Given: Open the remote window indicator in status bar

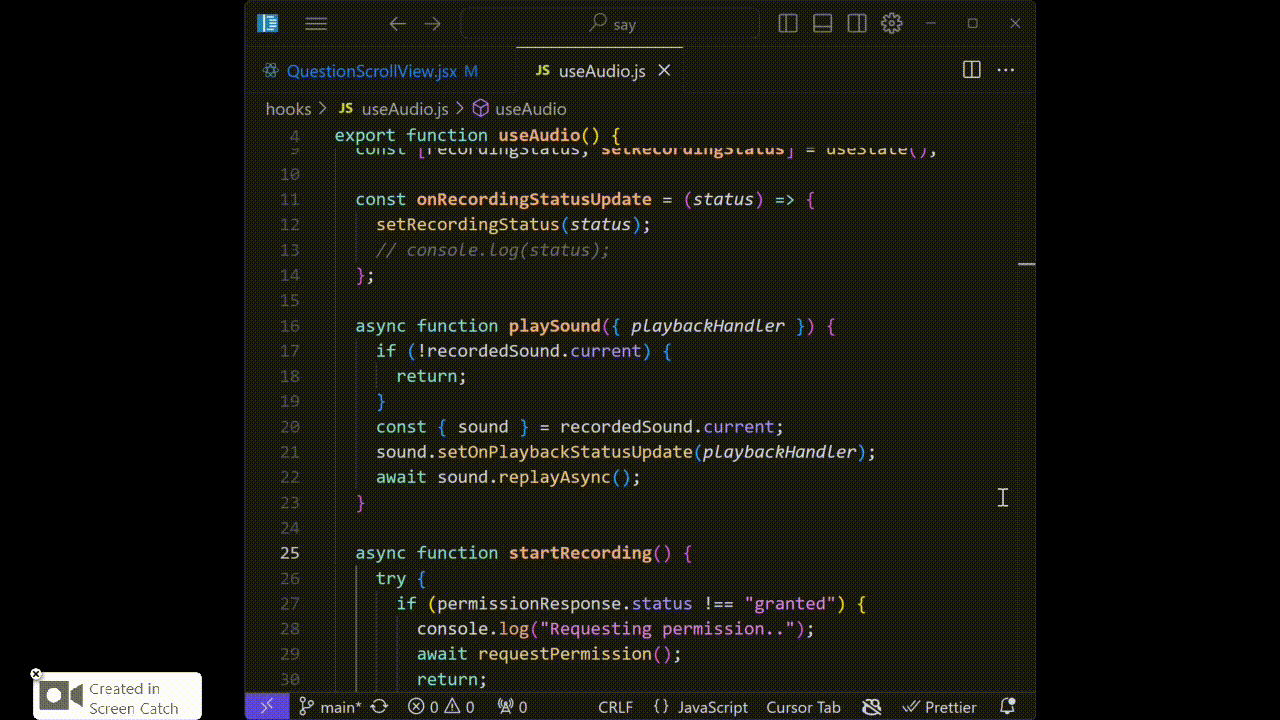Looking at the screenshot, I should tap(267, 707).
